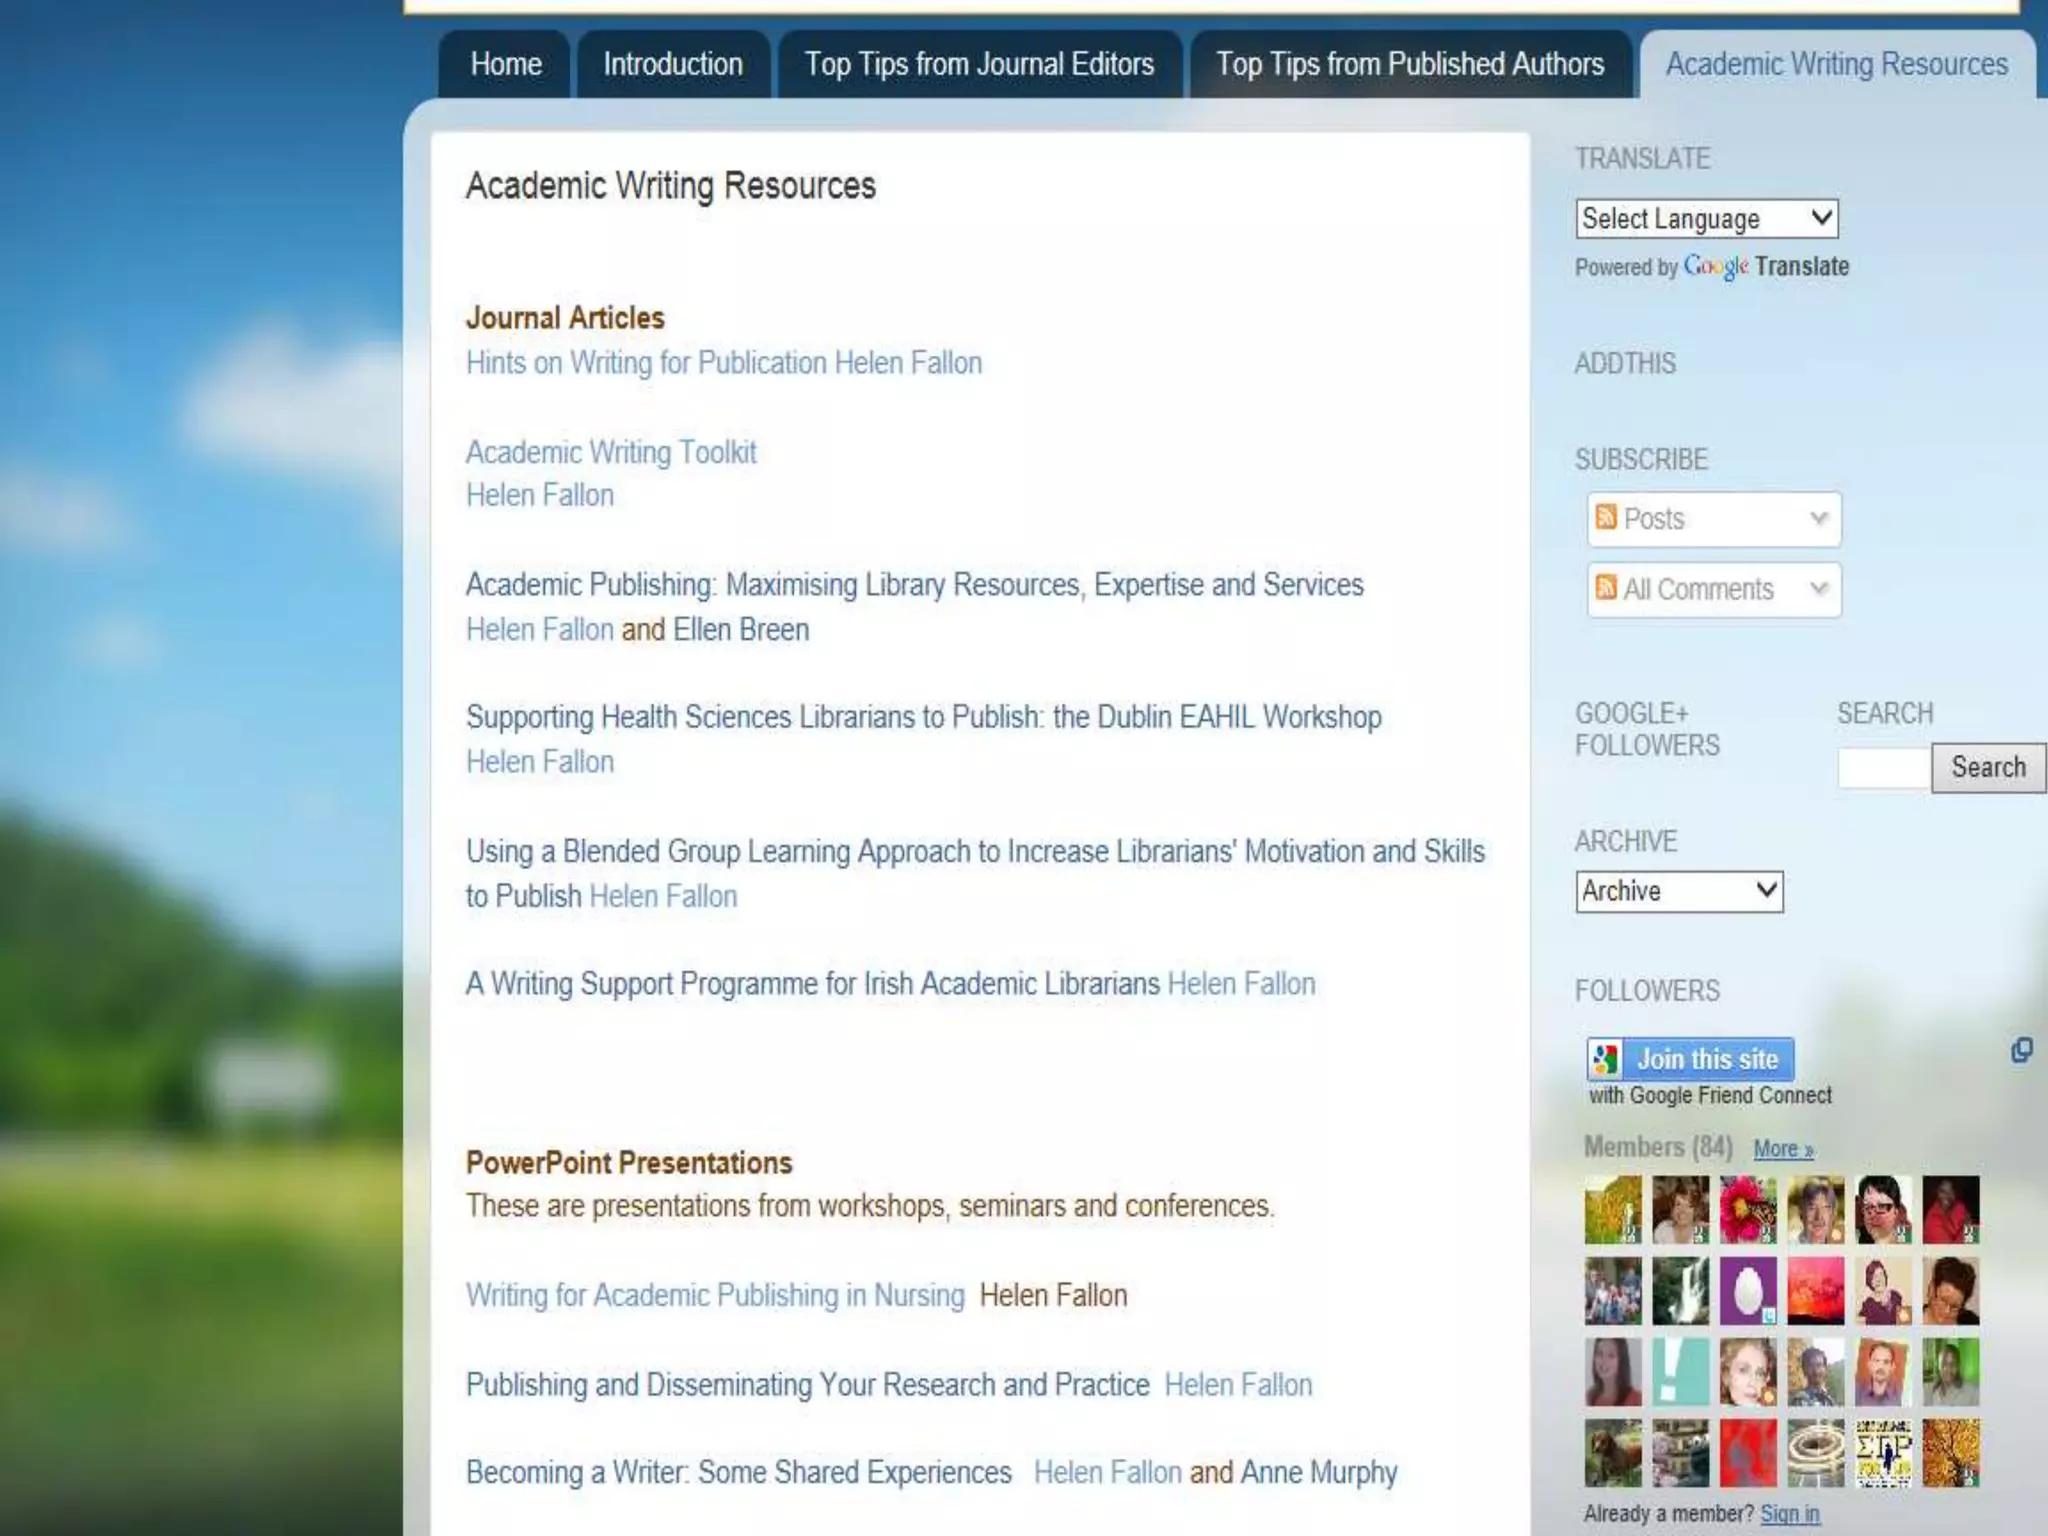This screenshot has height=1536, width=2048.
Task: Click the All Comments RSS feed icon
Action: click(x=1606, y=587)
